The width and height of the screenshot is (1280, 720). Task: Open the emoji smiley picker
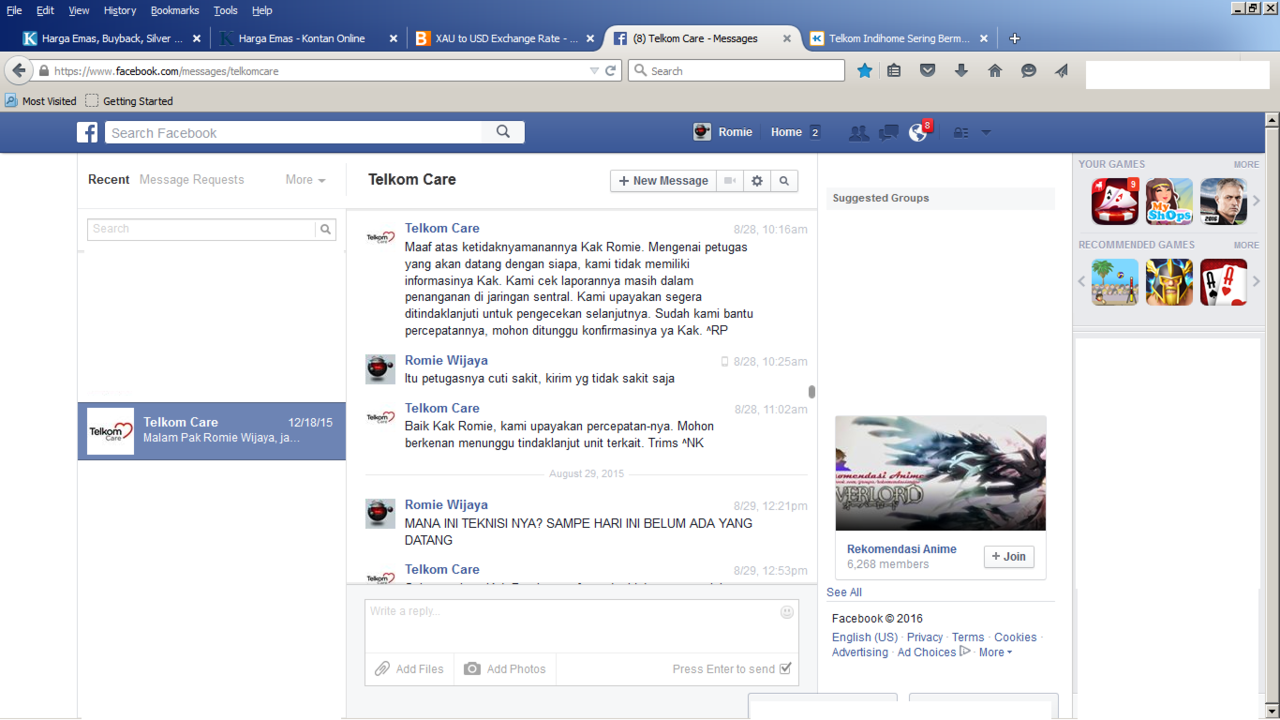[787, 611]
